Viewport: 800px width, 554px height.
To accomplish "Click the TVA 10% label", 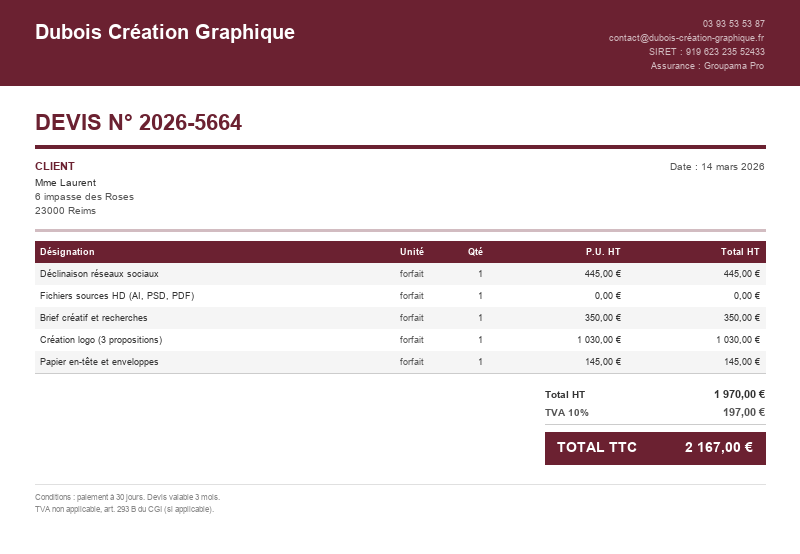I will (566, 413).
